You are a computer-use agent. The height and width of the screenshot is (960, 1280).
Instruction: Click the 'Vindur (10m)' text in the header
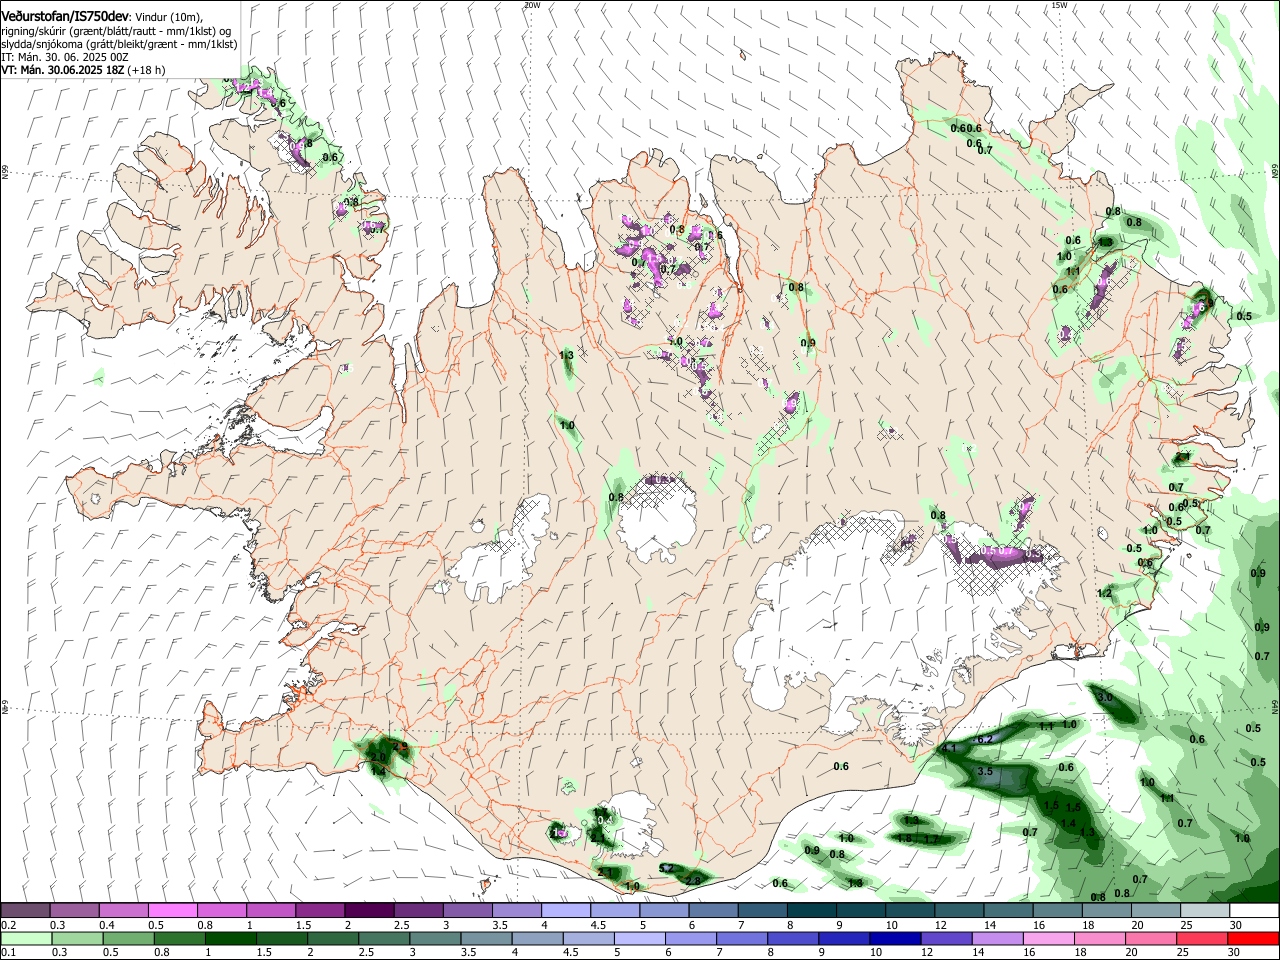click(169, 17)
